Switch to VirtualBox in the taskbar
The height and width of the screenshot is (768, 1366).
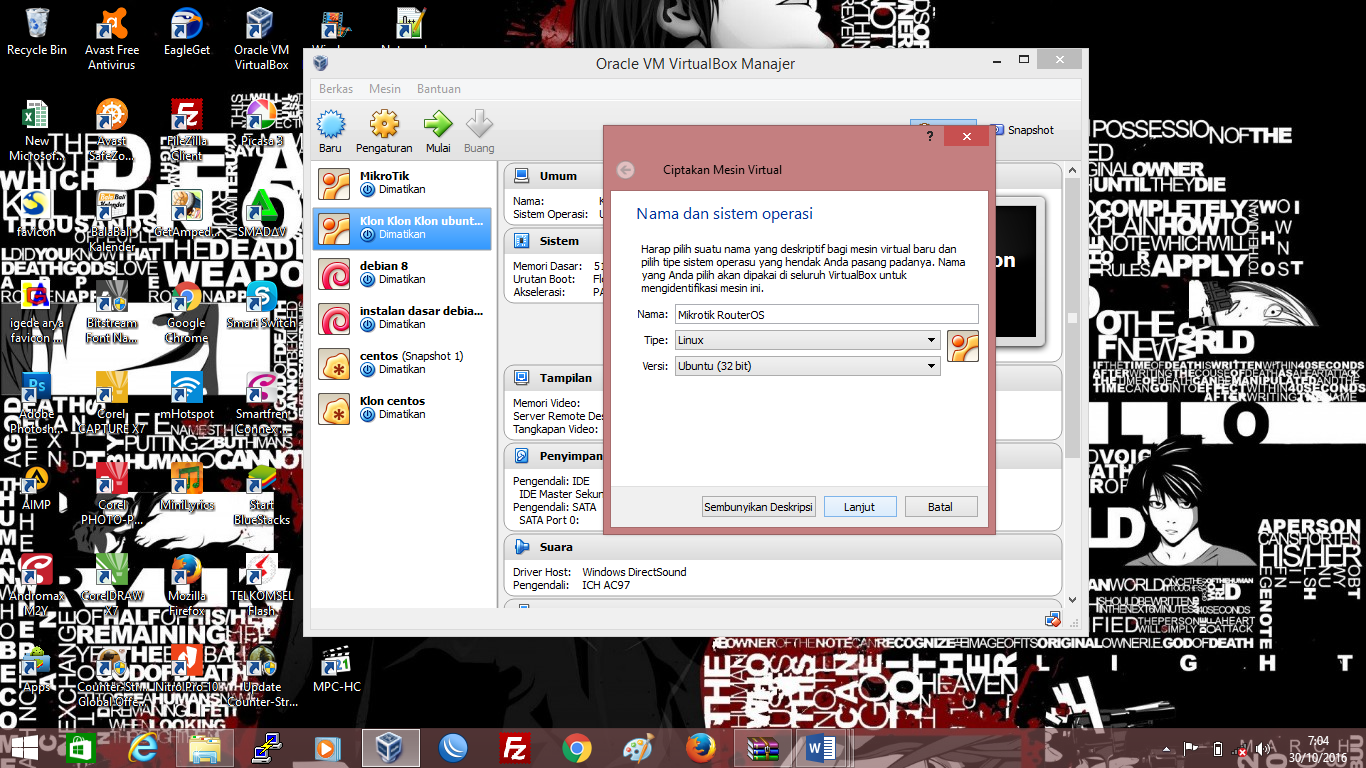click(x=391, y=748)
